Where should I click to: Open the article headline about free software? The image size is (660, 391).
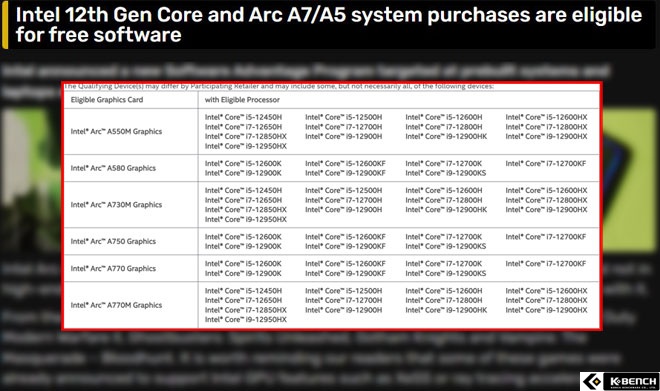328,25
